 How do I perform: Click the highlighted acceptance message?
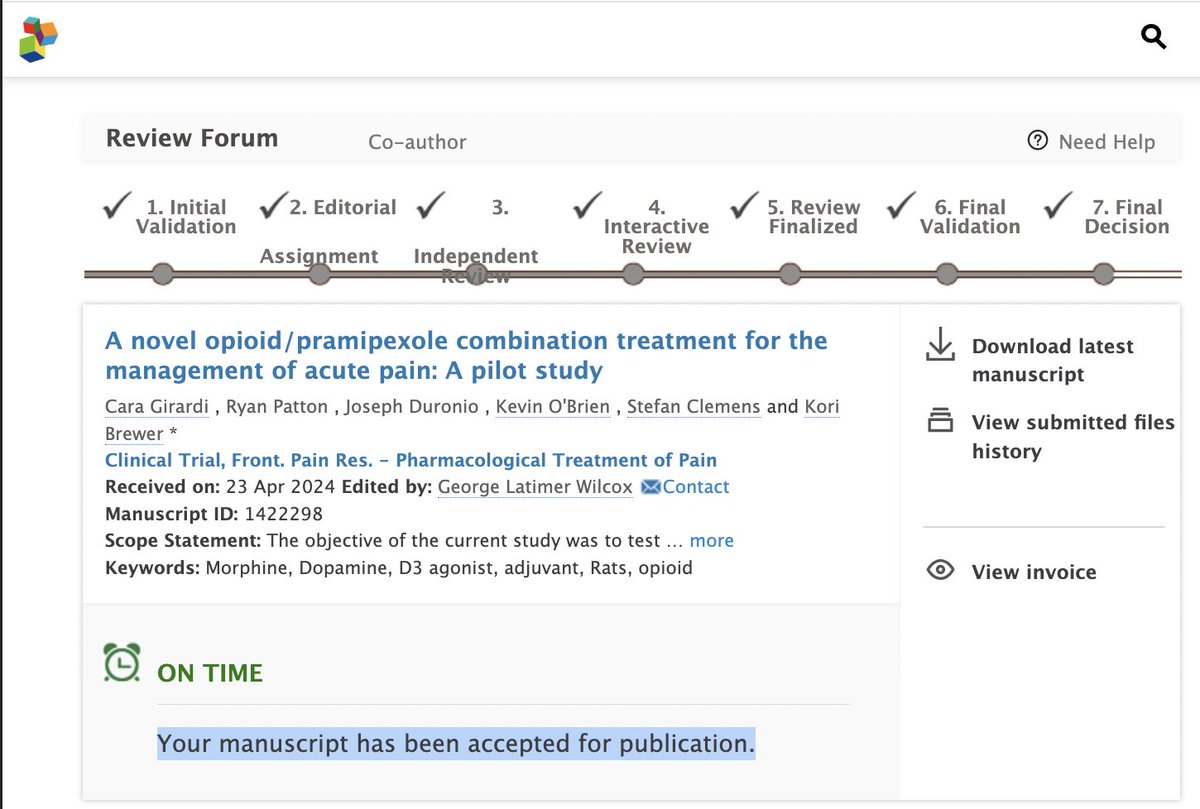pyautogui.click(x=455, y=743)
